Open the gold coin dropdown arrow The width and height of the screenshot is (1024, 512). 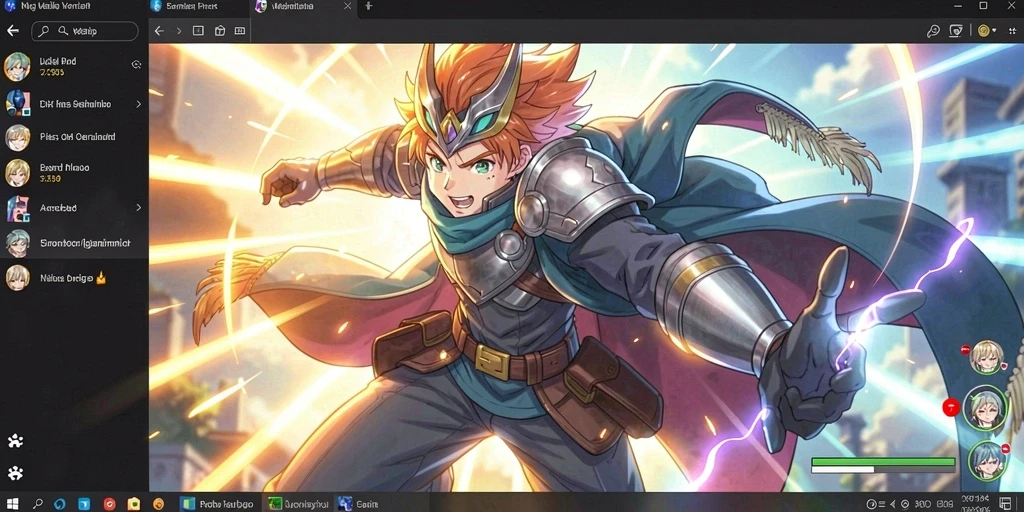point(994,31)
